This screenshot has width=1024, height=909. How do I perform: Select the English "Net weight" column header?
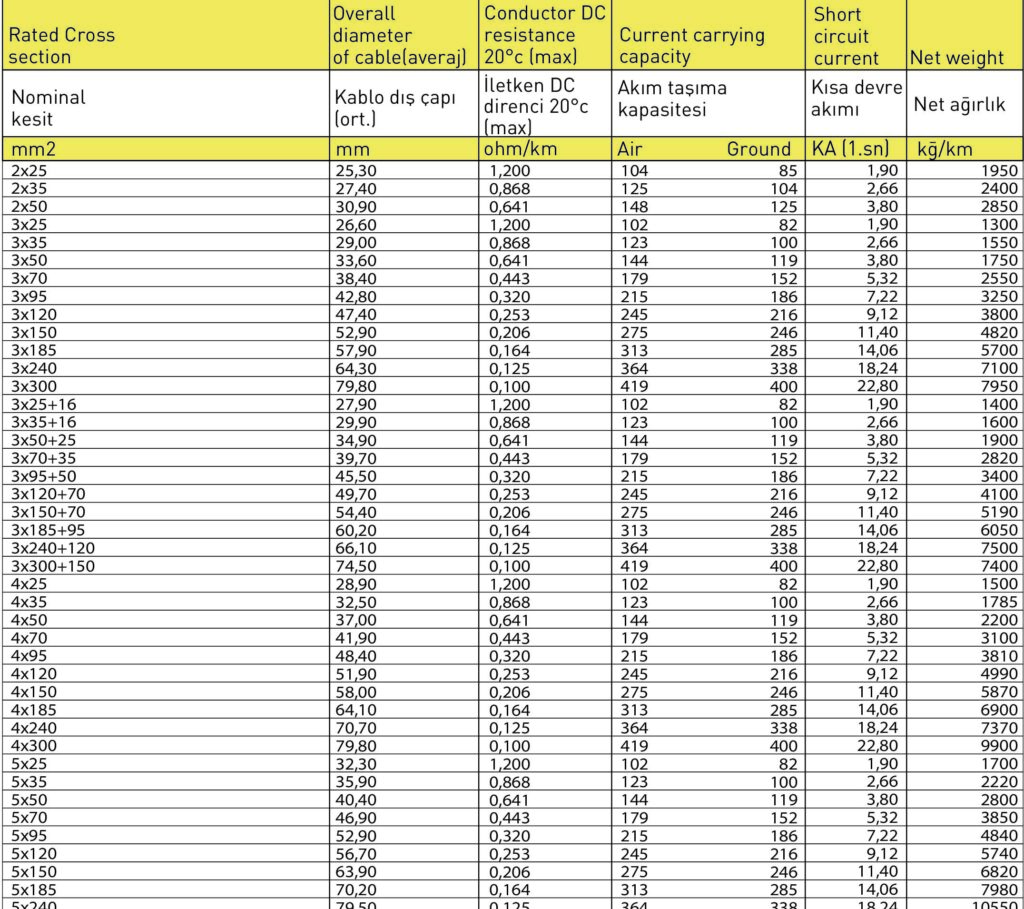[x=957, y=57]
